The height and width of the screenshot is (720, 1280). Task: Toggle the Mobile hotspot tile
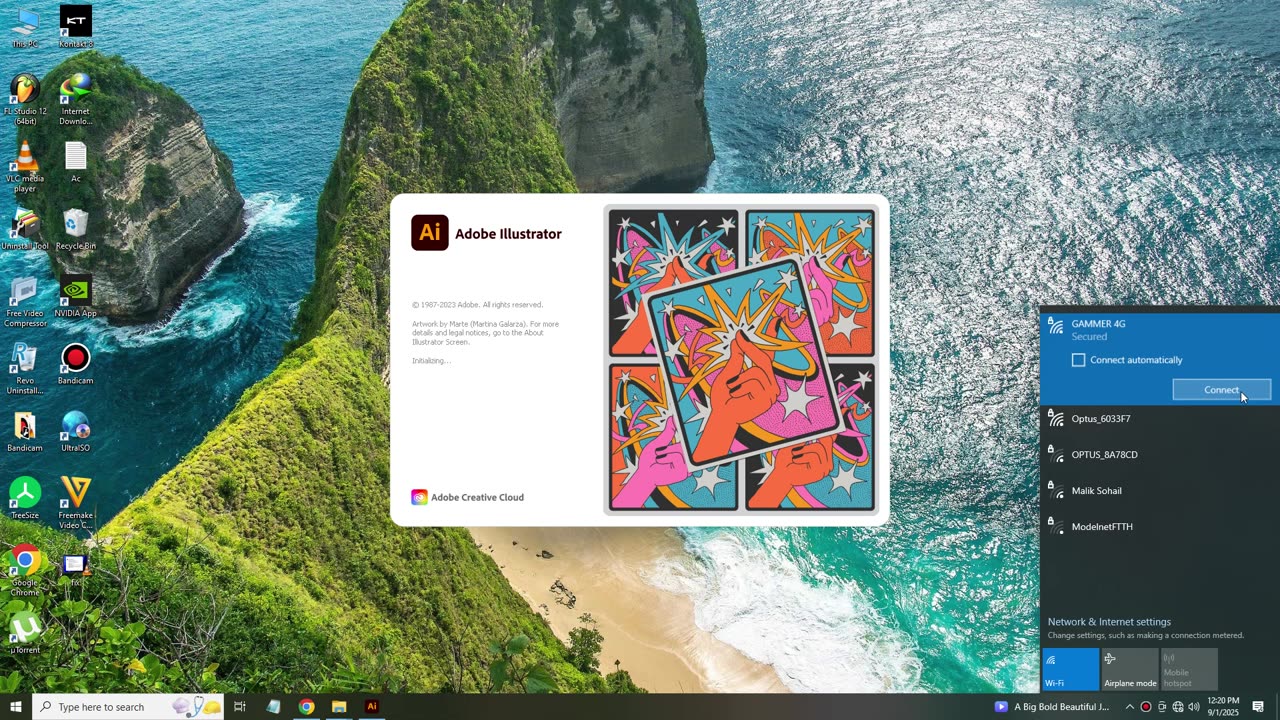(1190, 669)
